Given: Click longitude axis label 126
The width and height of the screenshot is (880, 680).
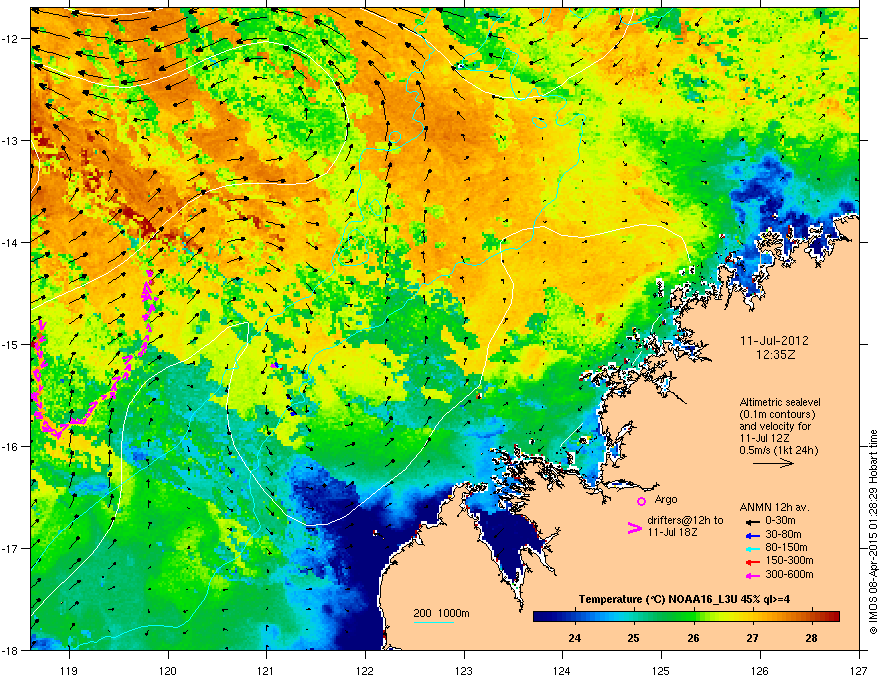Looking at the screenshot, I should coord(760,670).
